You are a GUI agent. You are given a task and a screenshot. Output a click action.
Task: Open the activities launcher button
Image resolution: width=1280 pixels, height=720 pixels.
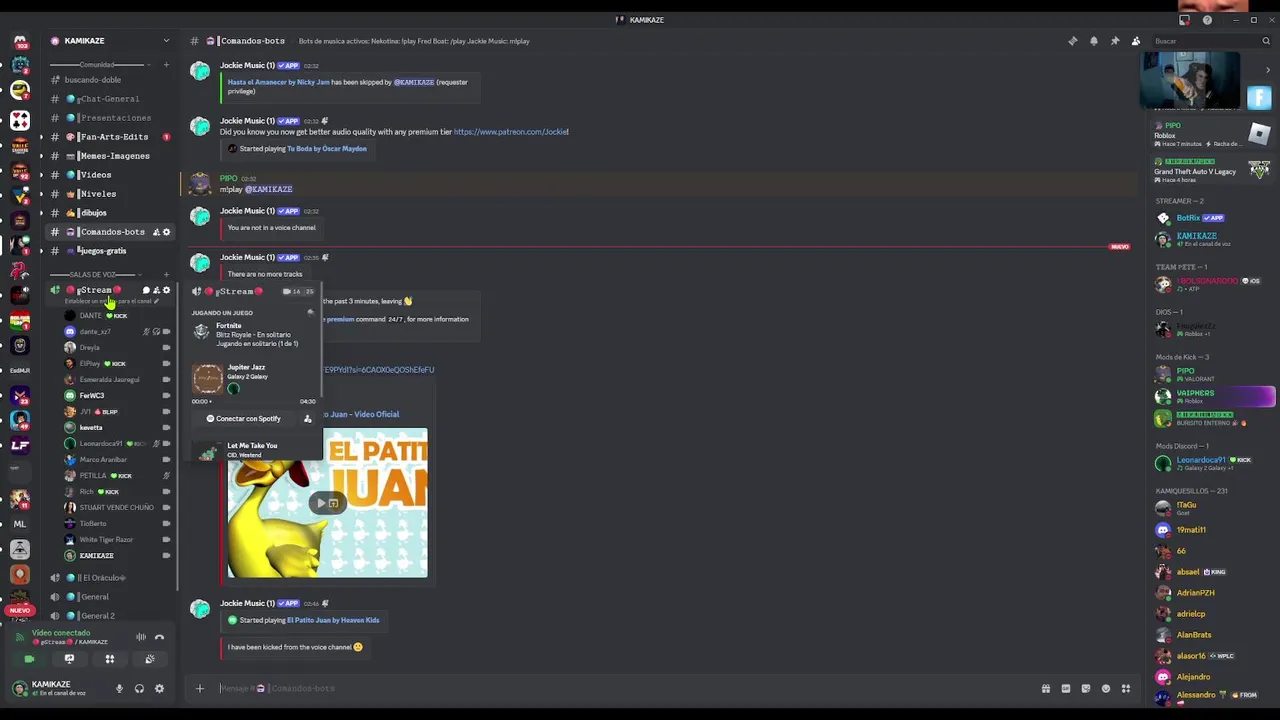[x=110, y=659]
